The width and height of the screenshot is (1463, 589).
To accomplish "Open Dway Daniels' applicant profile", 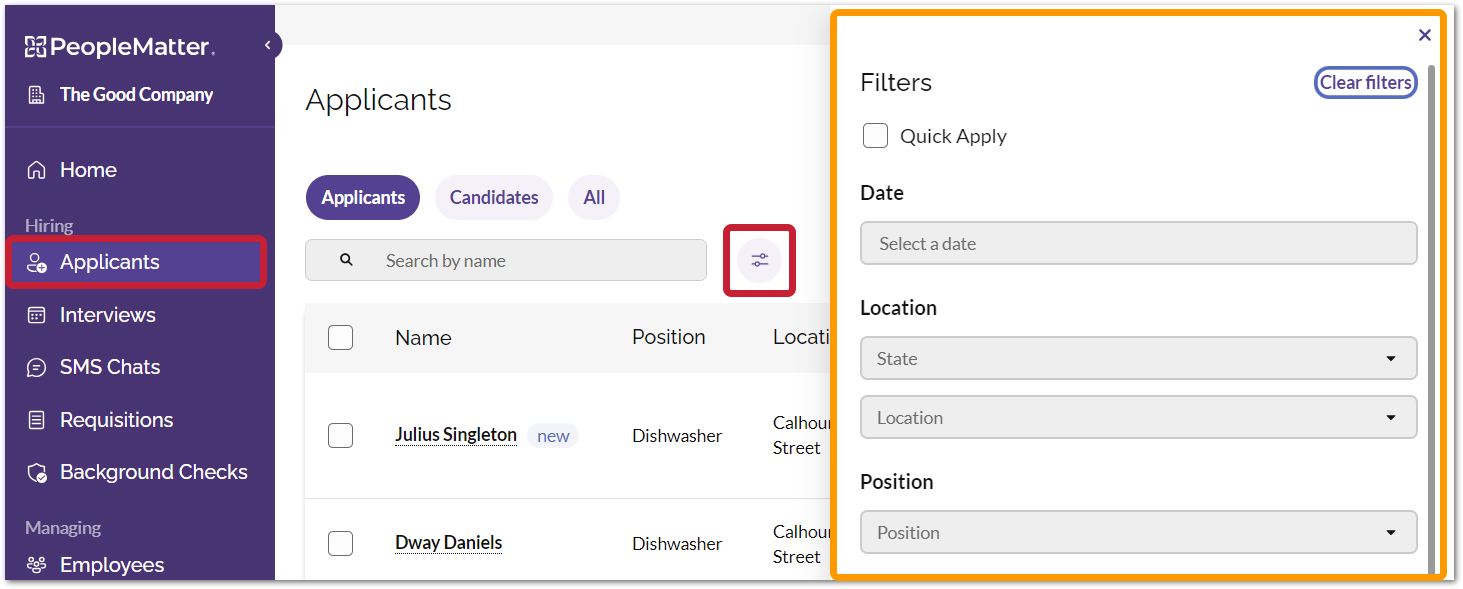I will click(x=448, y=542).
